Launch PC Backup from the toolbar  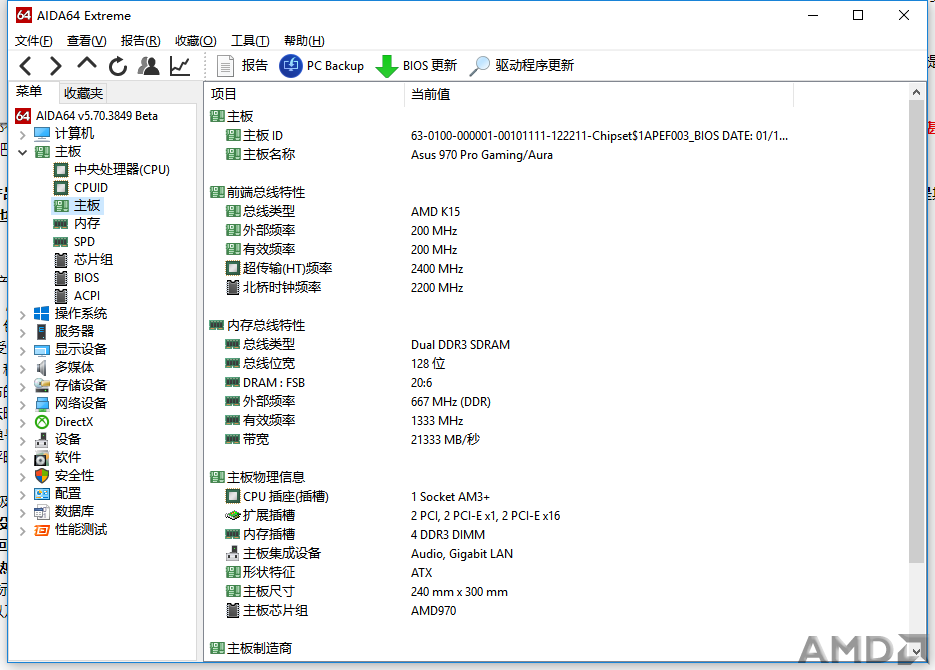321,66
